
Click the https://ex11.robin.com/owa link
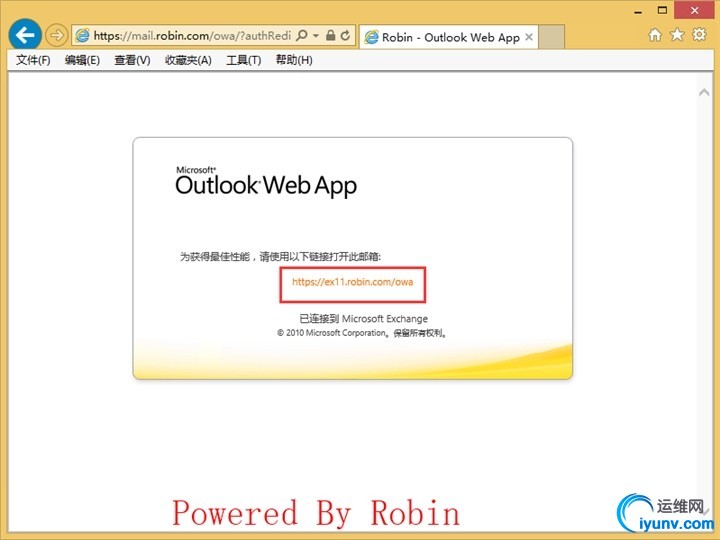(x=353, y=282)
